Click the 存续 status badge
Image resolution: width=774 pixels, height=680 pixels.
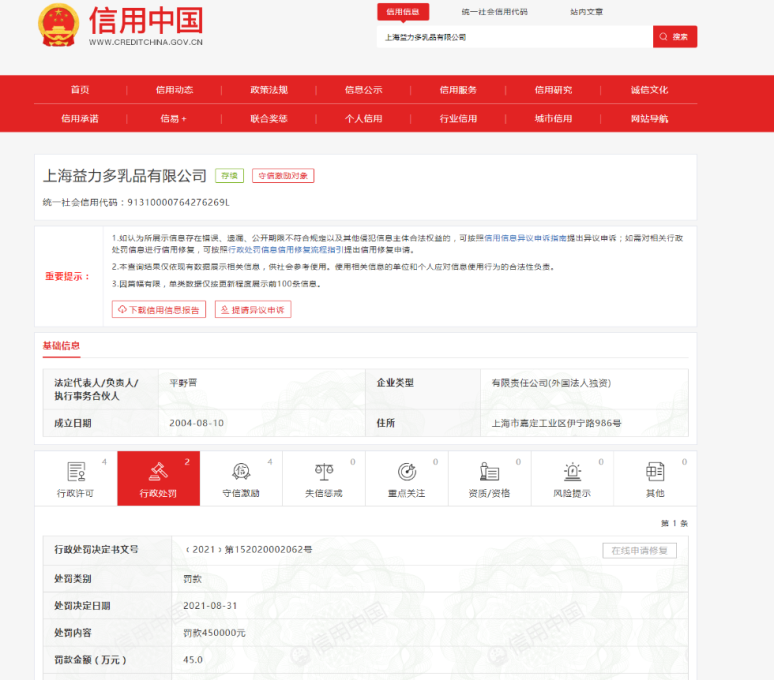230,176
